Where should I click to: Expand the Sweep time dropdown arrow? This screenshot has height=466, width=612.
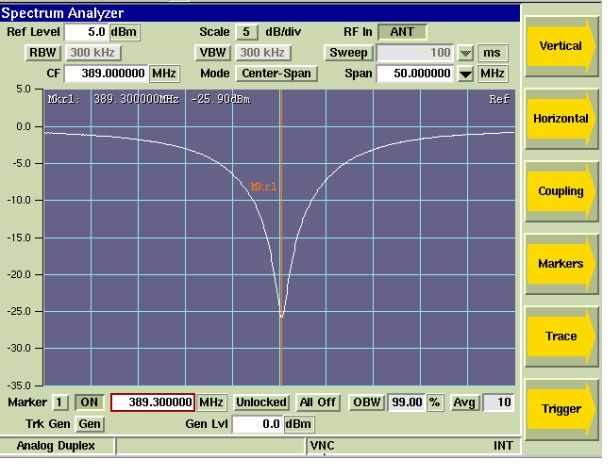[464, 53]
